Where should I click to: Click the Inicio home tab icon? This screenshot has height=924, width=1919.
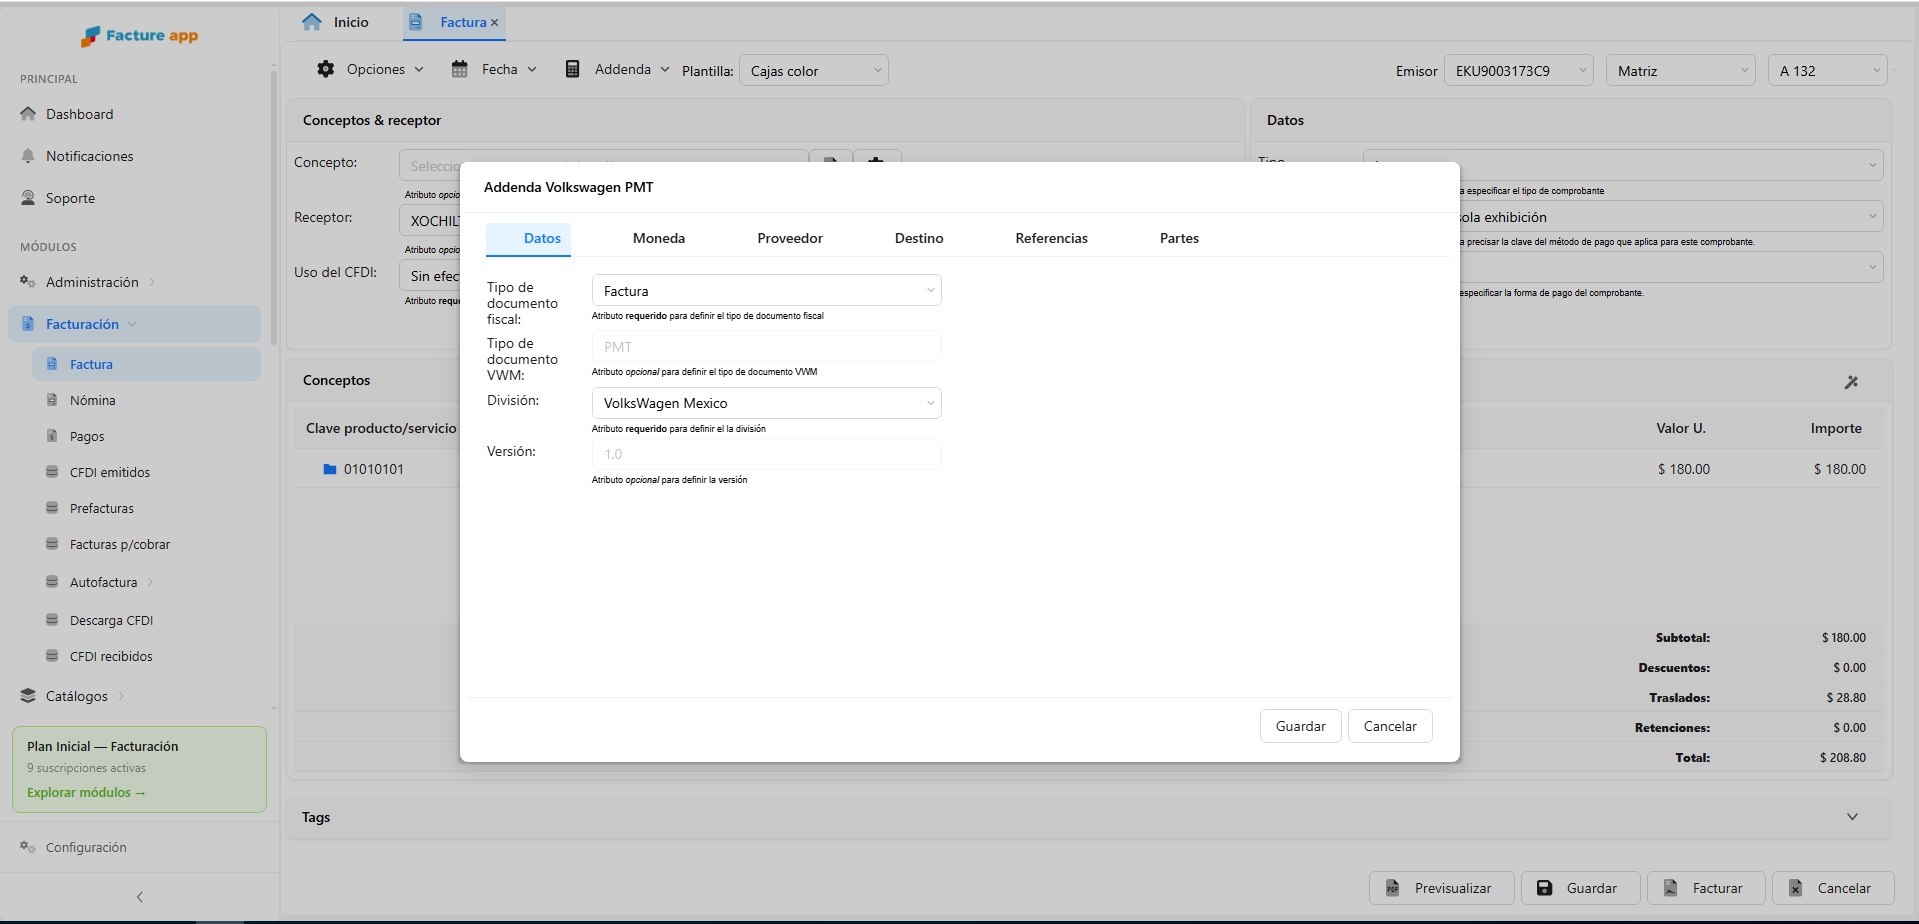(x=312, y=22)
